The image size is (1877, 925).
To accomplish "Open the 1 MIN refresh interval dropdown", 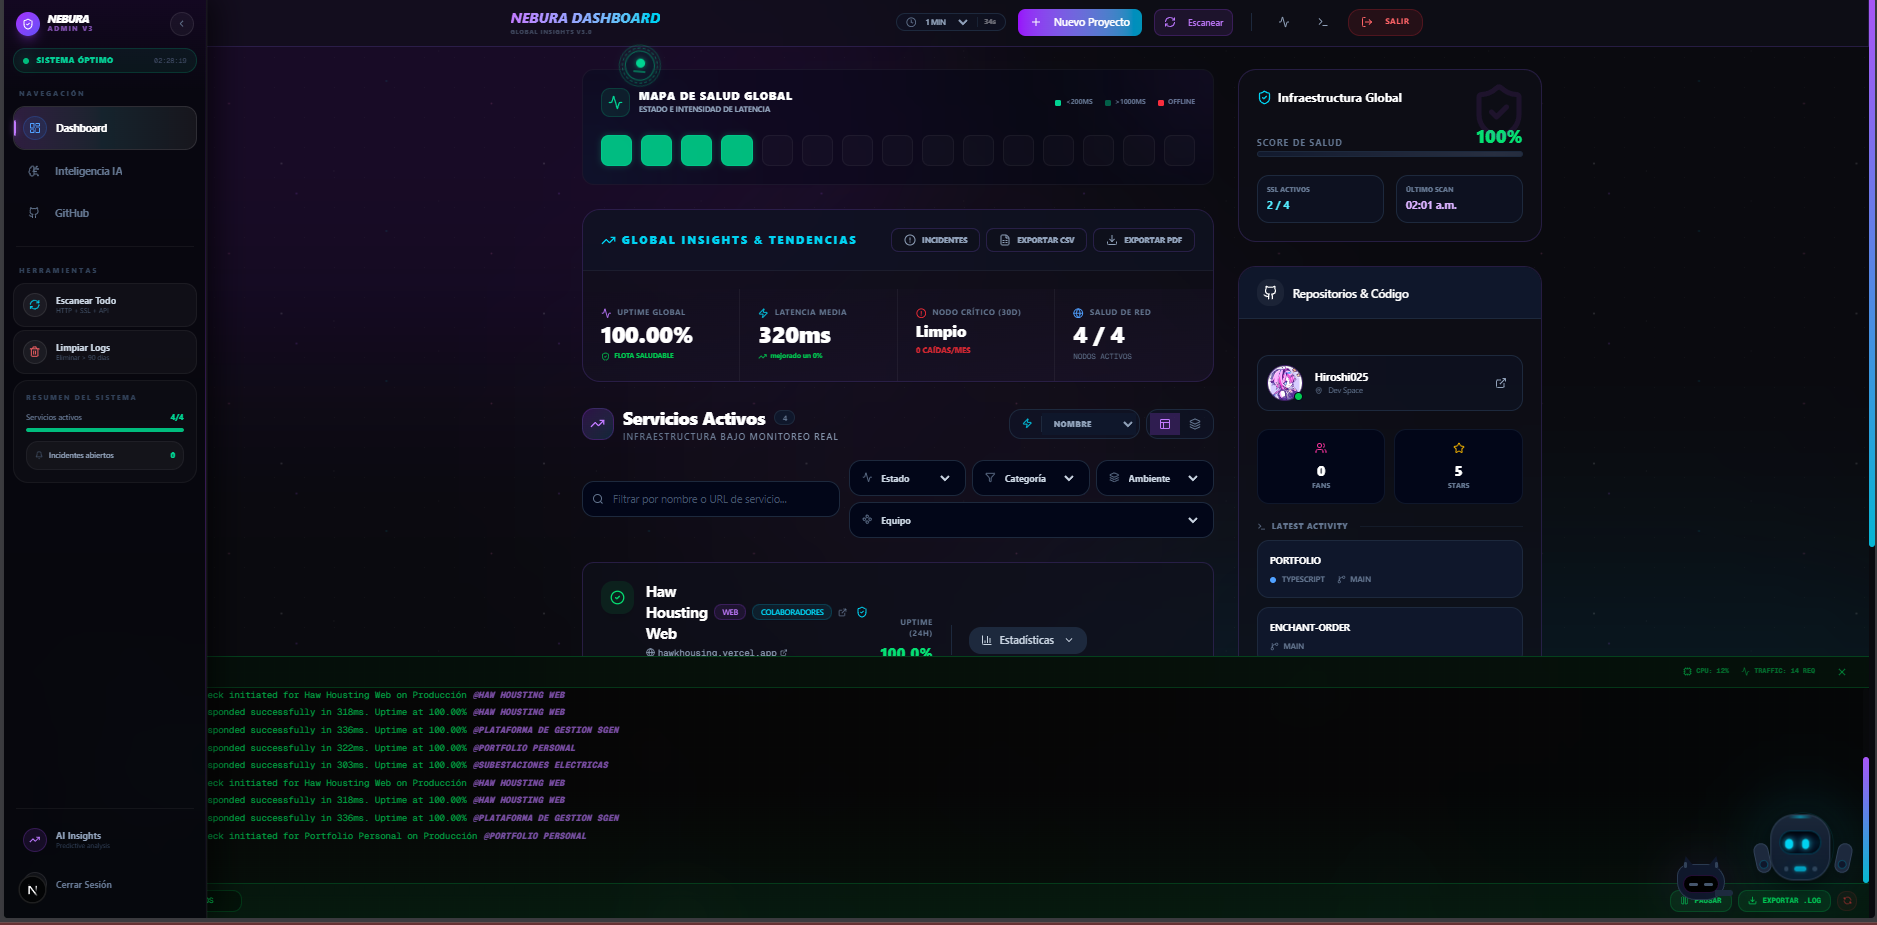I will coord(937,22).
